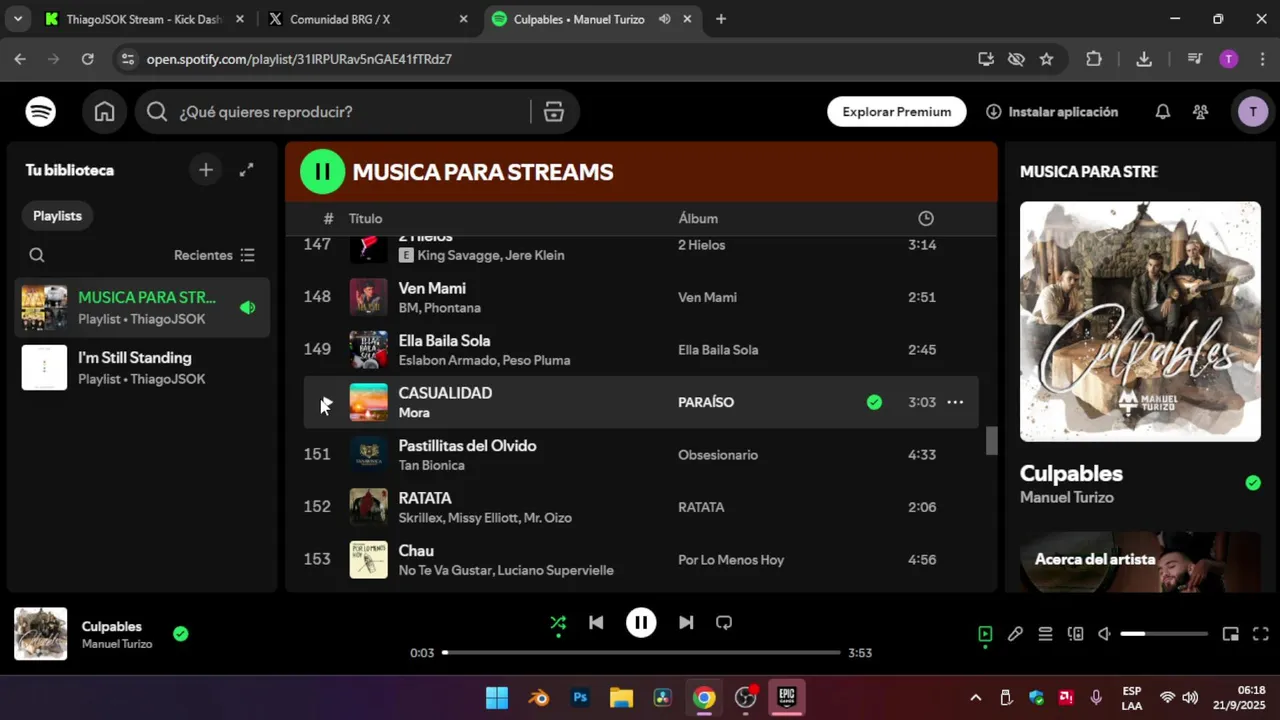Screen dimensions: 1280x720
Task: Open a new browser tab
Action: (721, 19)
